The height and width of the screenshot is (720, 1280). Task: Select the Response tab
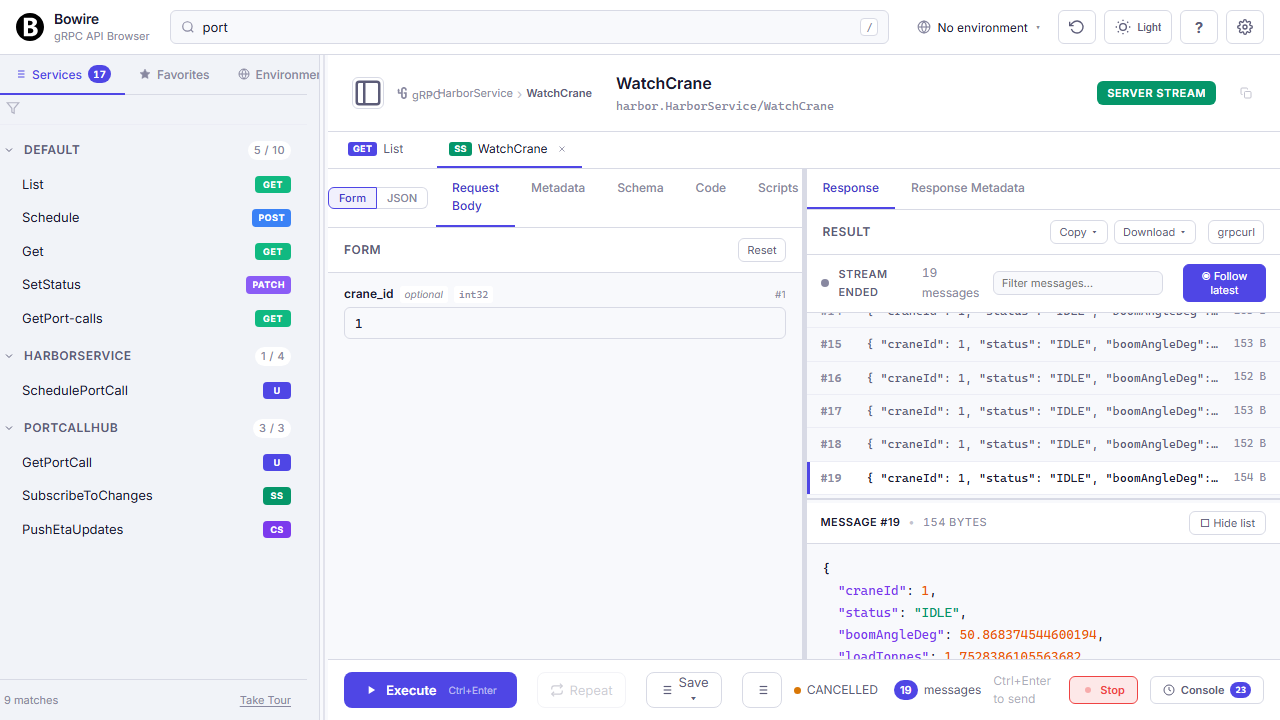click(851, 188)
